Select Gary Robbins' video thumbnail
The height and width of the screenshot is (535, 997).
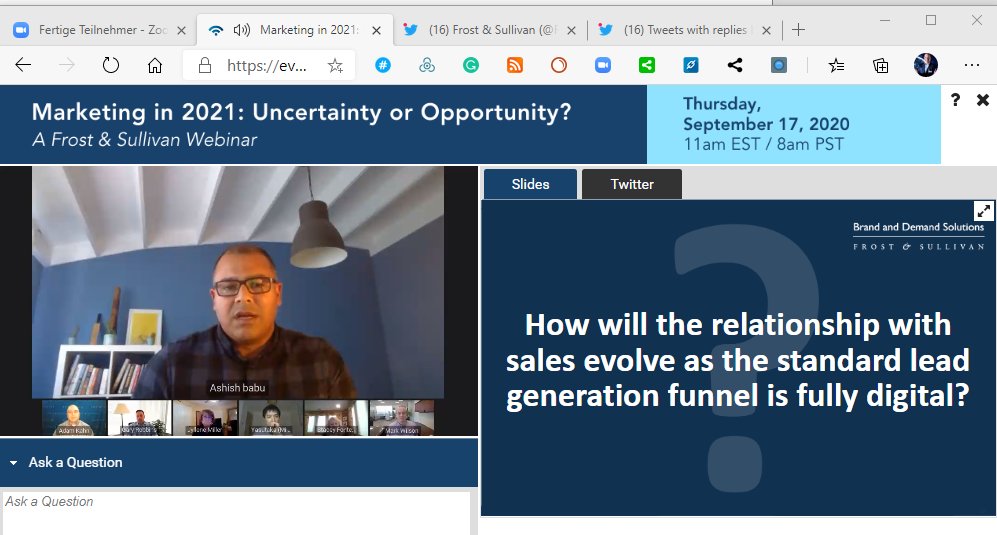click(140, 418)
